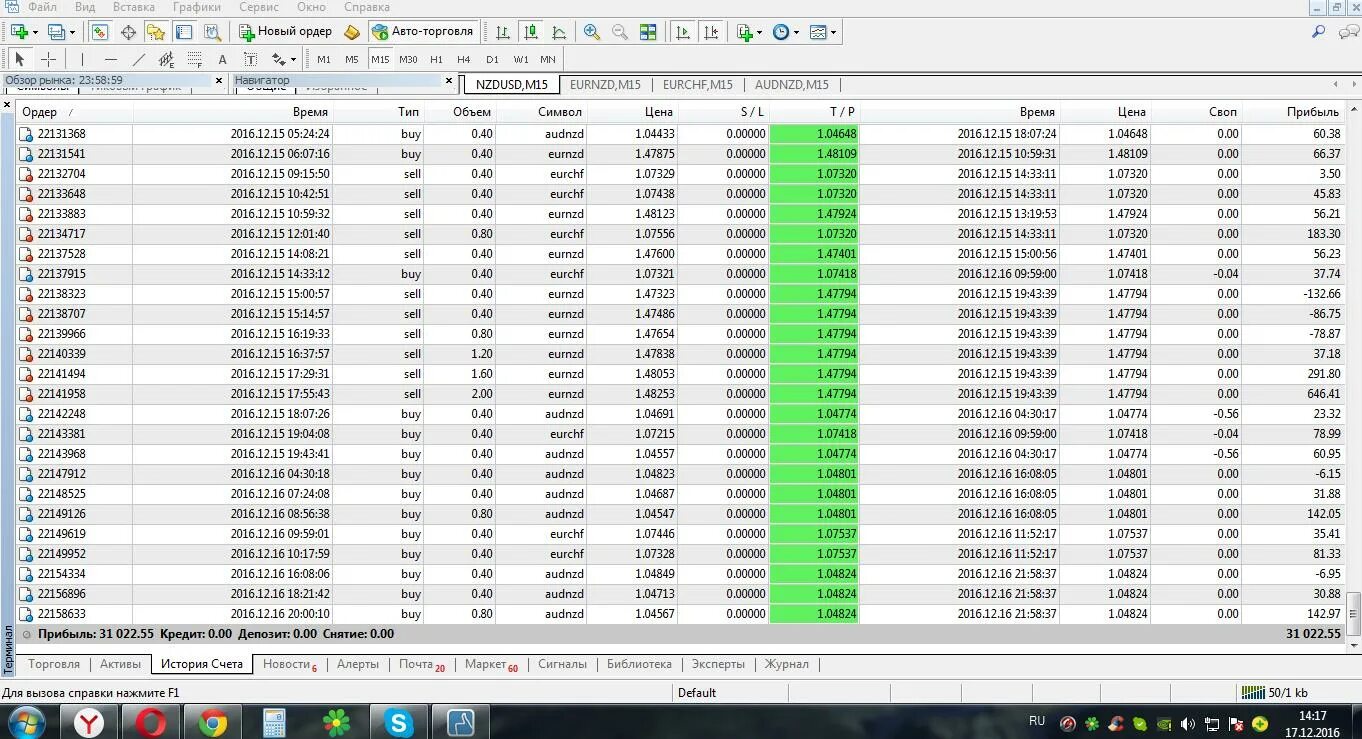Screen dimensions: 1362x739
Task: Switch timeframe to M30
Action: tap(408, 59)
